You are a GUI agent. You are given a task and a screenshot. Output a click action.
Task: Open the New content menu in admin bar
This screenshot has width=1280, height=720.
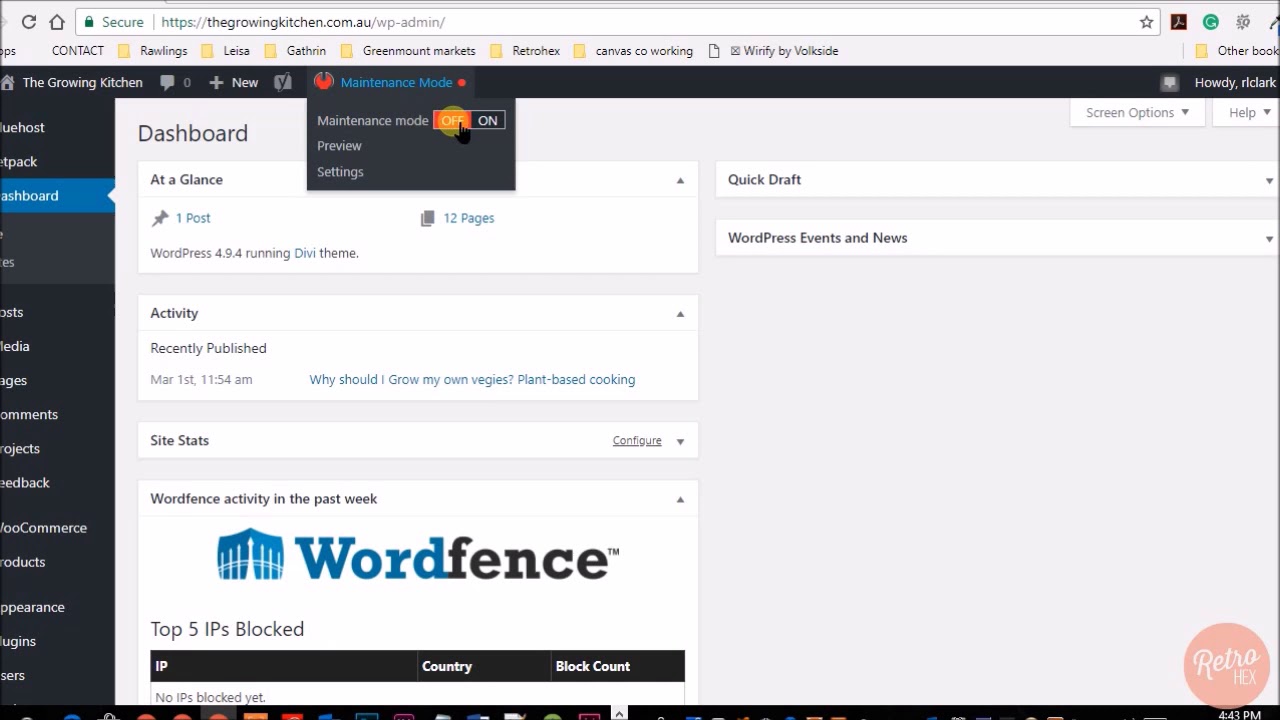(x=234, y=82)
